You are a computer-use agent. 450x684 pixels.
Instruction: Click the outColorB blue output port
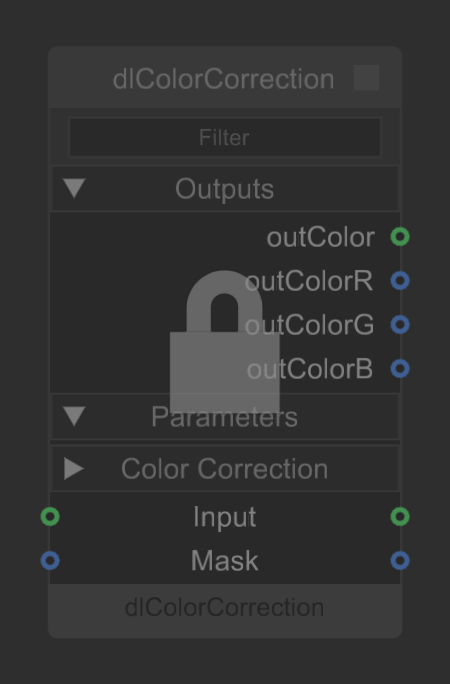(400, 369)
